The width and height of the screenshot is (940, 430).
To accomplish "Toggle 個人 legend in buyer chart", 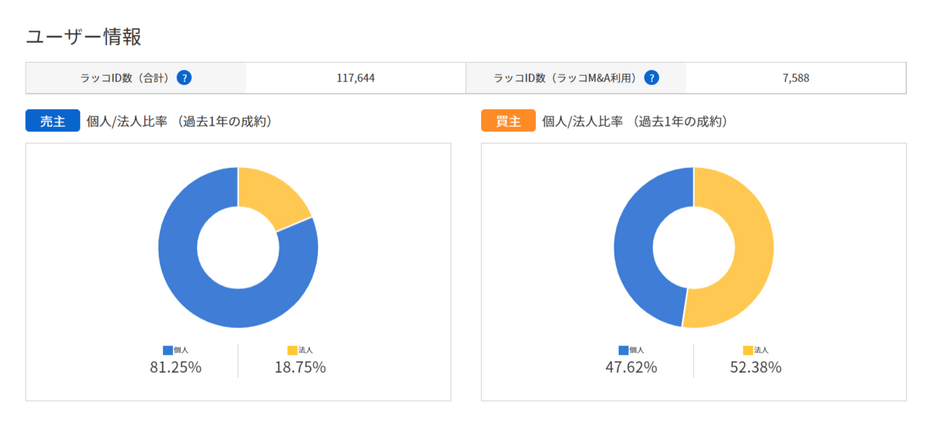I will pos(631,350).
